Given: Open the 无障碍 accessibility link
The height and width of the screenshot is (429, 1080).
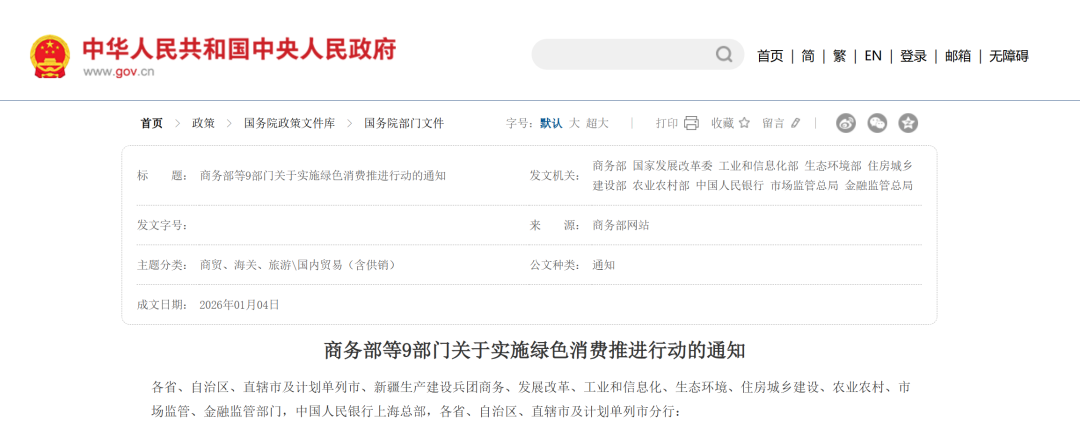Looking at the screenshot, I should 1008,56.
